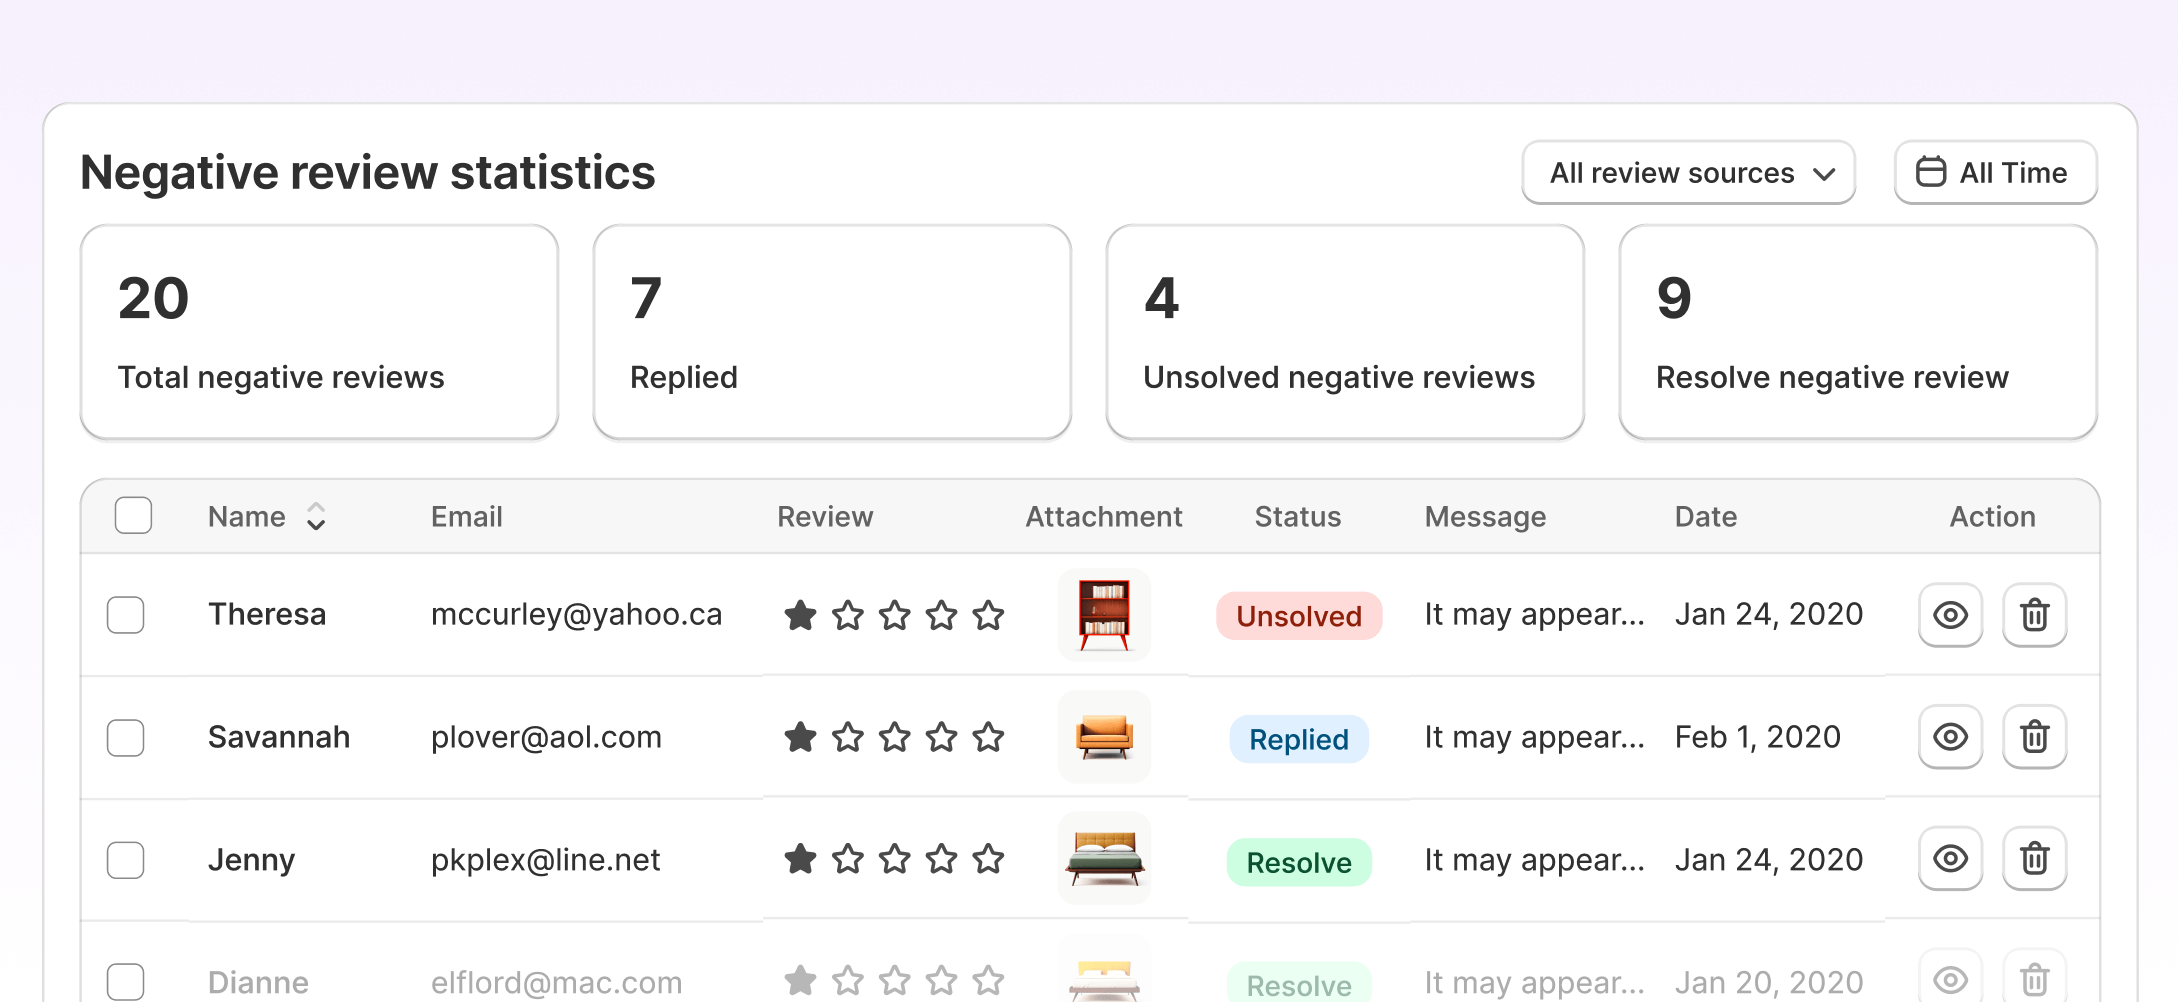
Task: View Savannah's review details
Action: (1949, 738)
